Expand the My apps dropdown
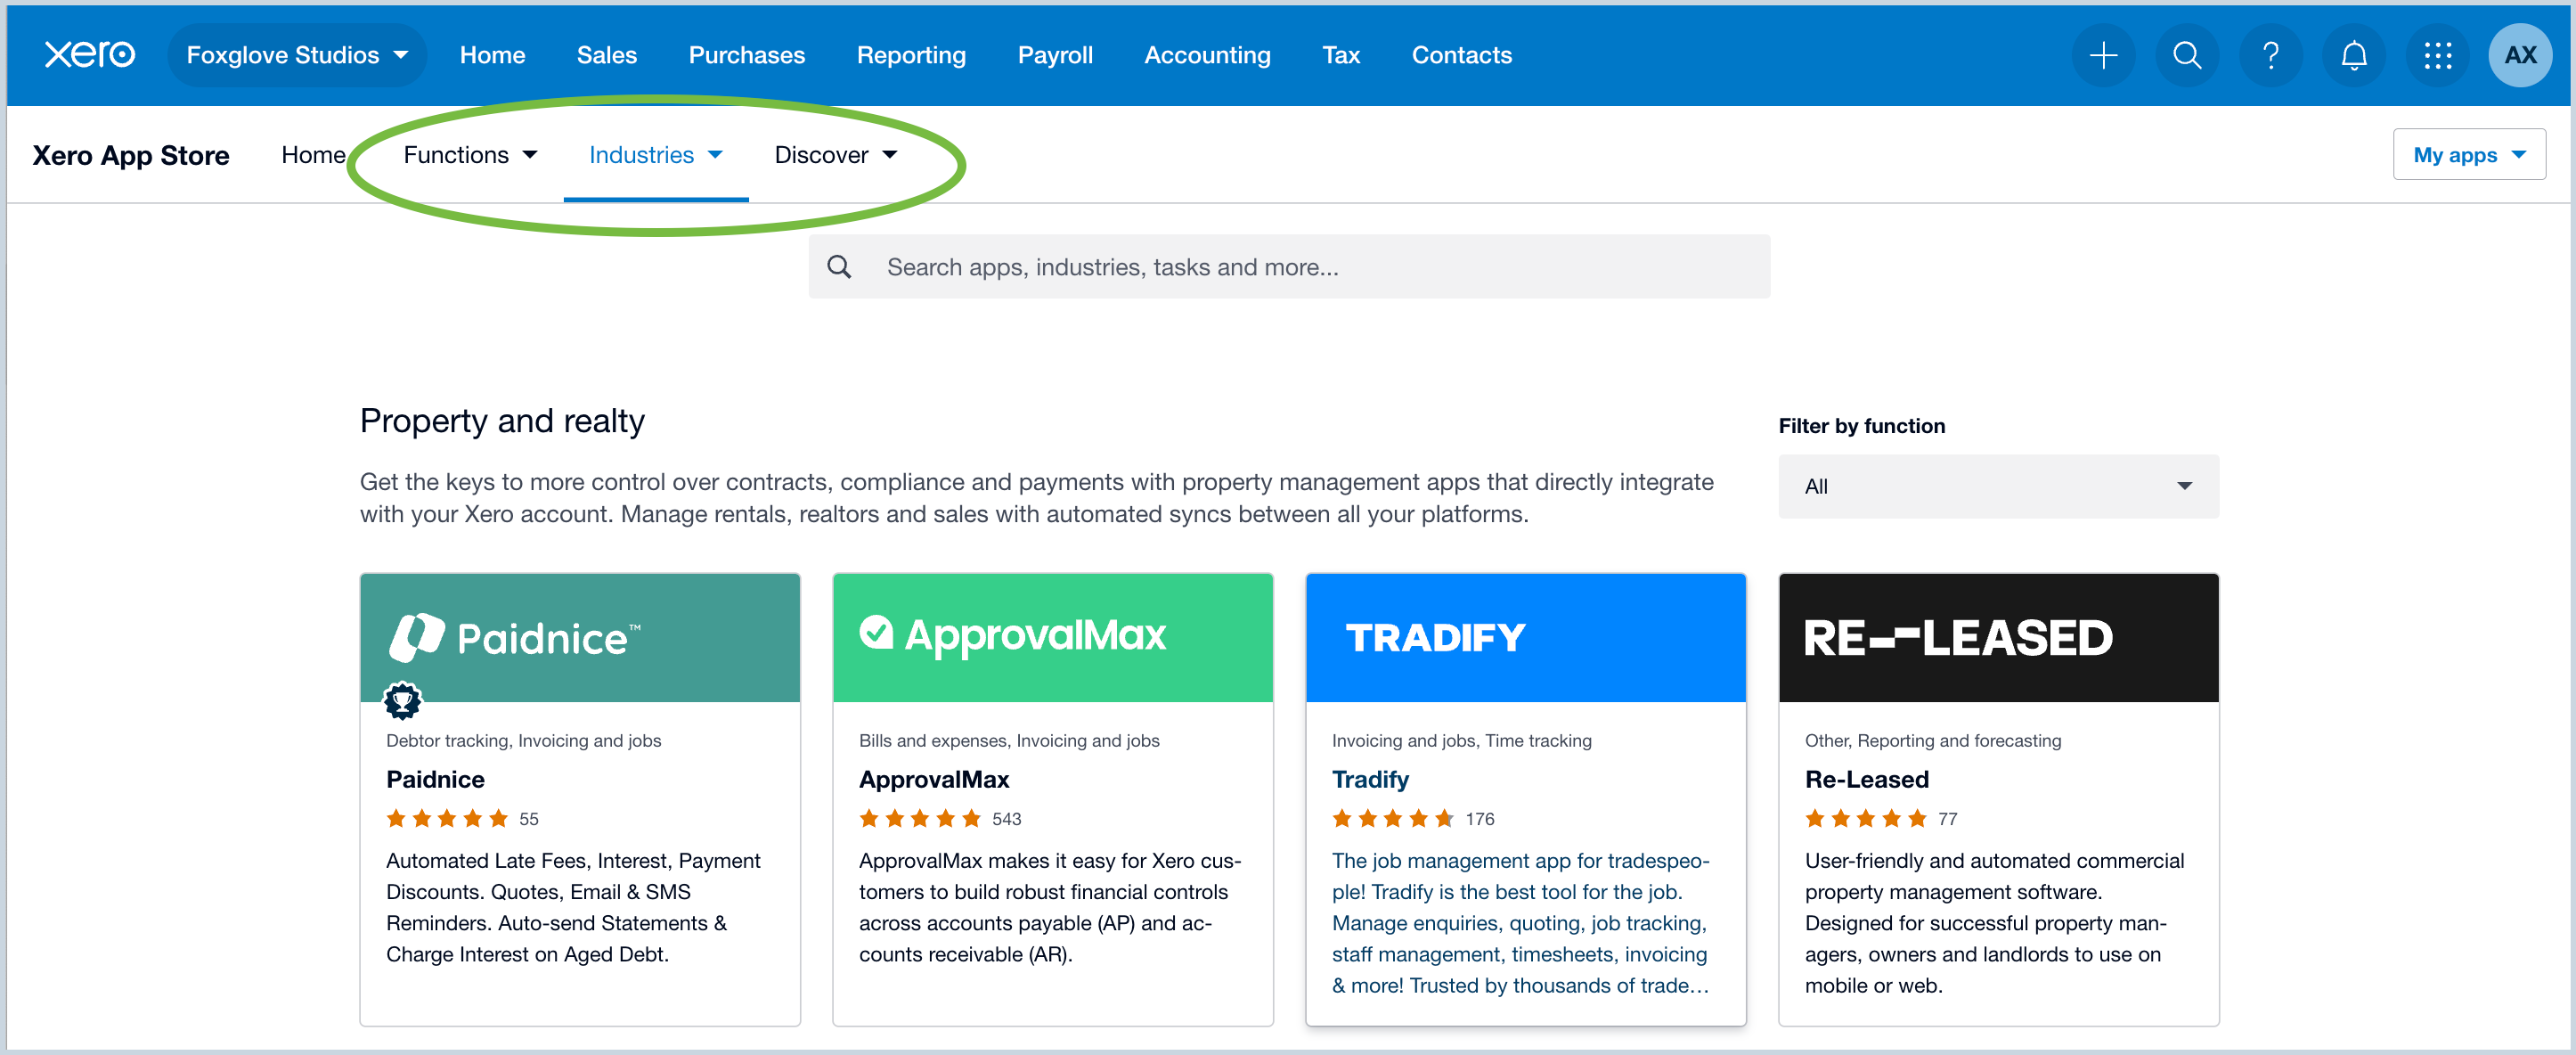The width and height of the screenshot is (2576, 1055). click(x=2469, y=154)
